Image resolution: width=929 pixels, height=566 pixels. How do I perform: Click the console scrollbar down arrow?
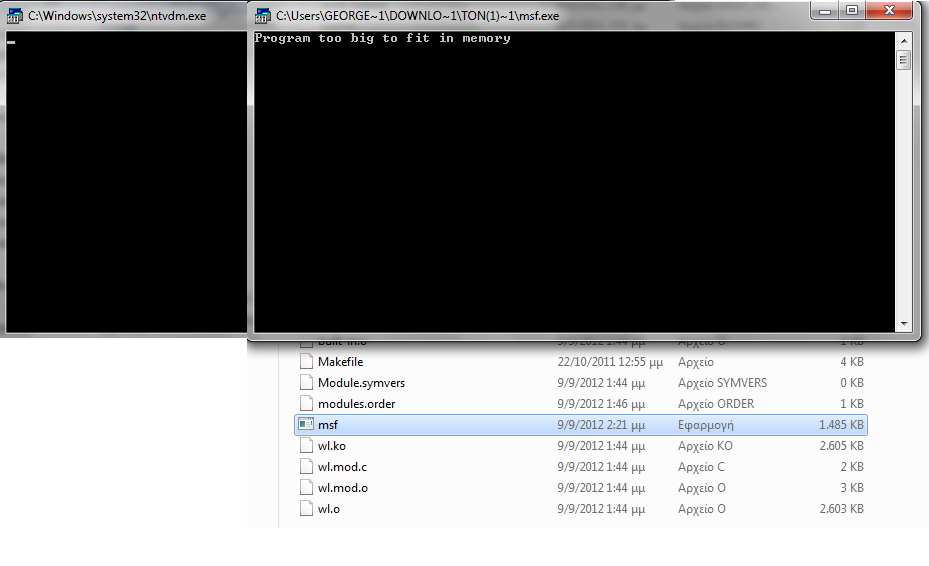pyautogui.click(x=904, y=324)
